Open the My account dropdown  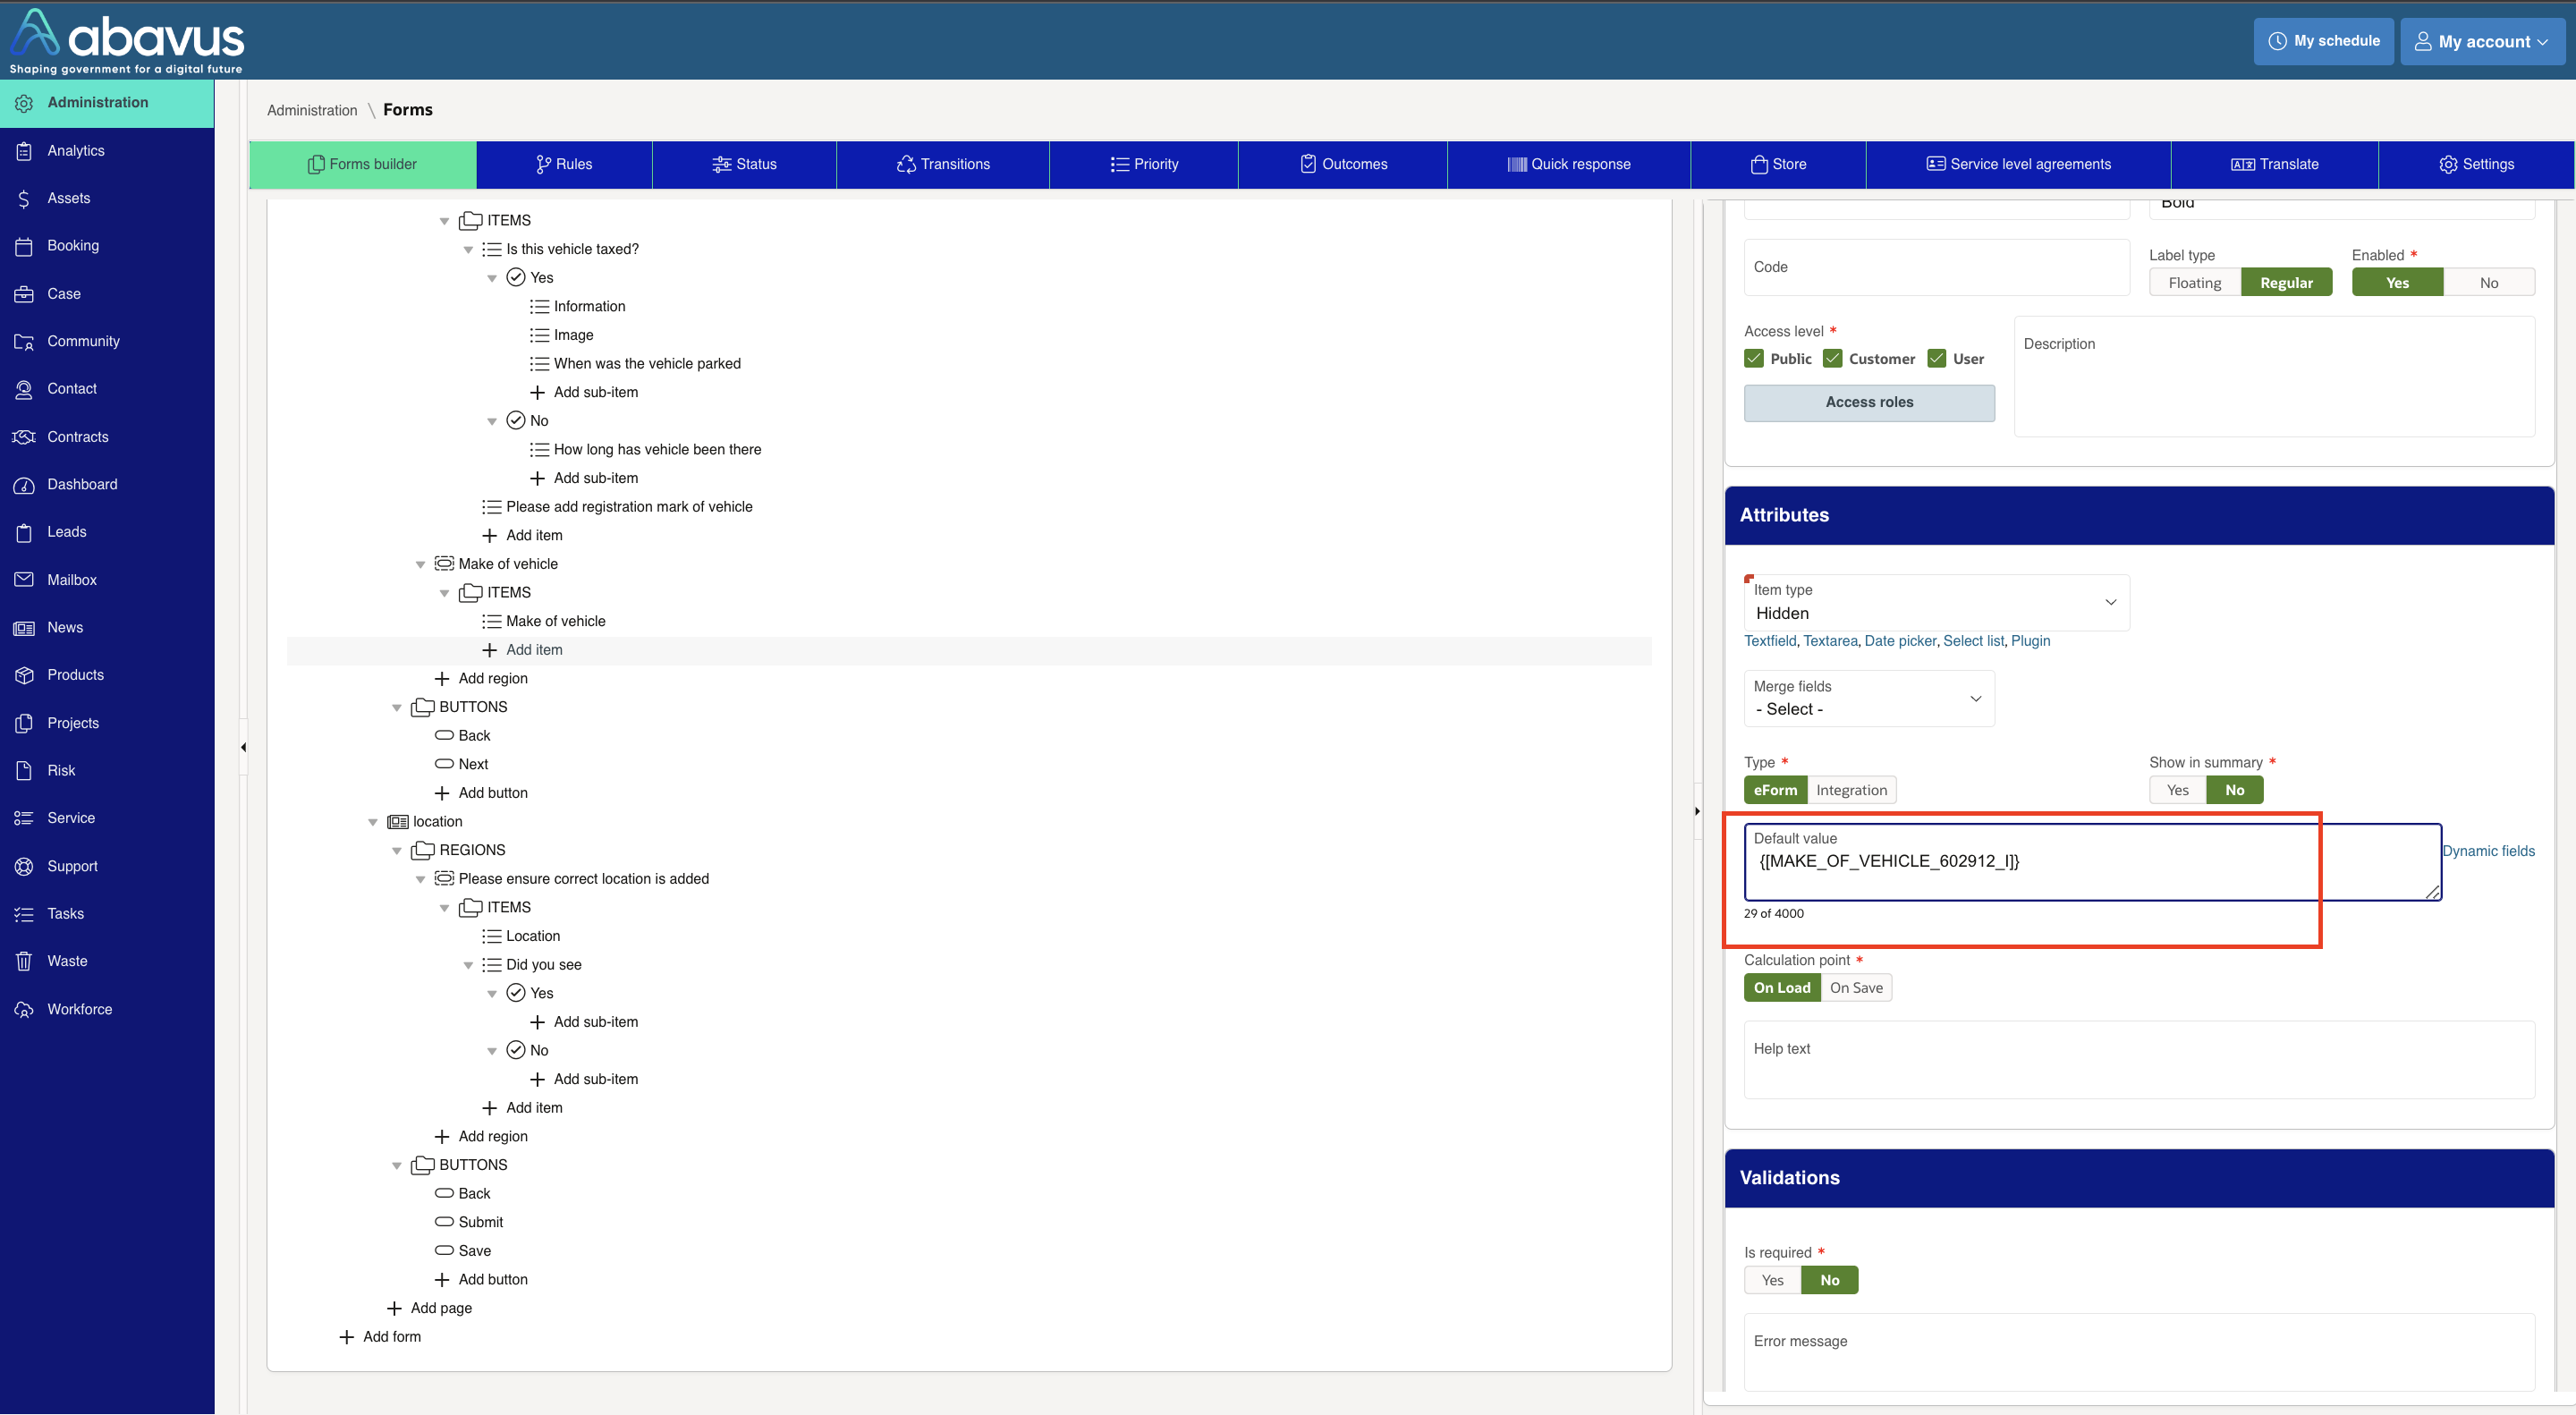2482,41
